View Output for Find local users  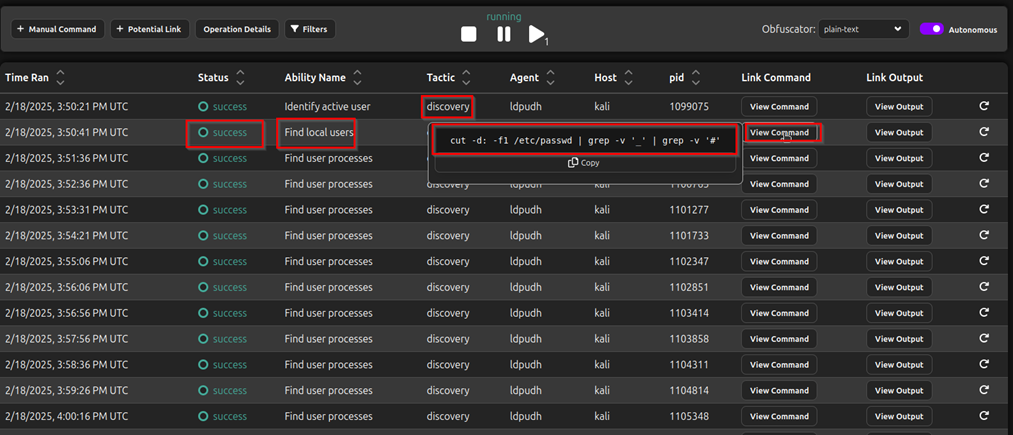pos(899,133)
